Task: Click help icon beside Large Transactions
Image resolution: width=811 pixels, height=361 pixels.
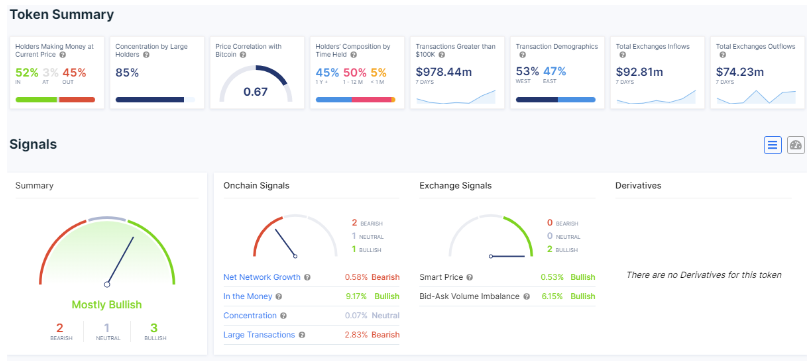Action: (302, 335)
